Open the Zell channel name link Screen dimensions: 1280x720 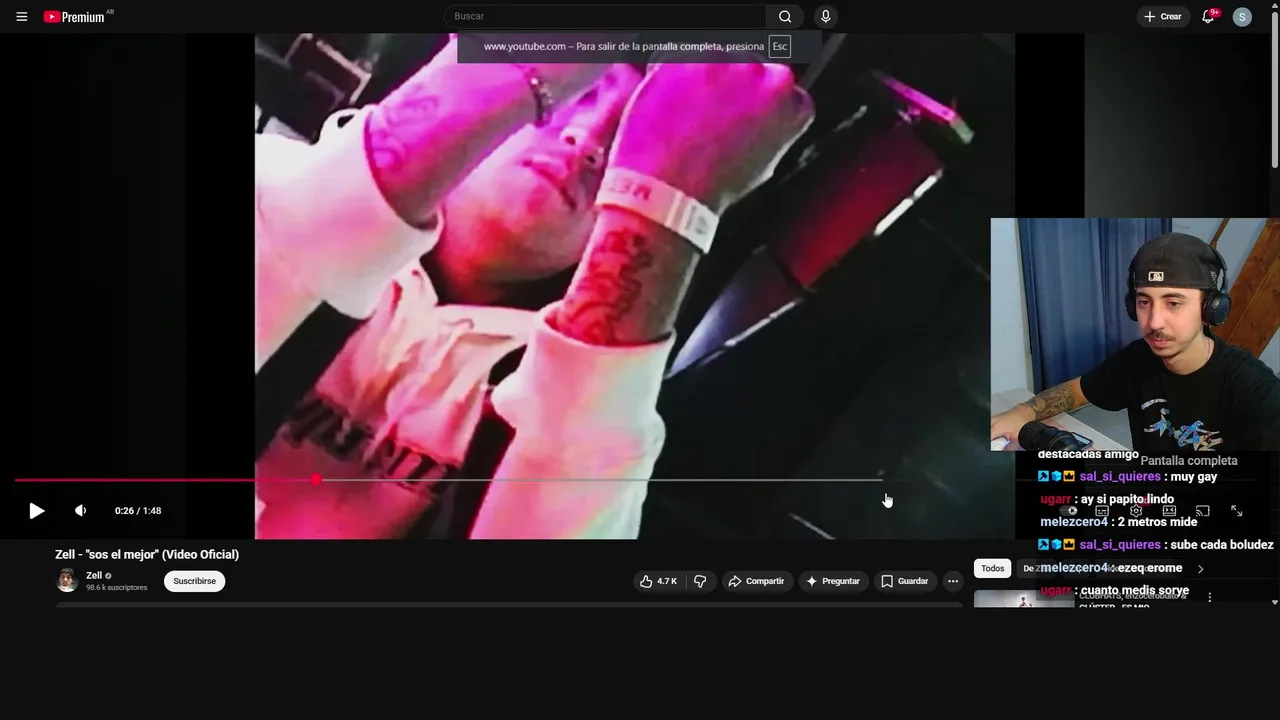pyautogui.click(x=94, y=576)
